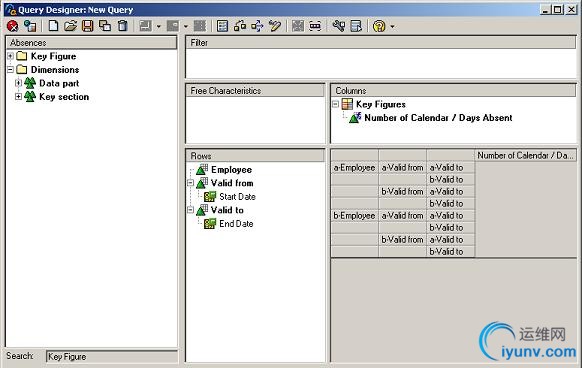Click the Key section dimension icon
This screenshot has height=368, width=582.
[x=30, y=97]
